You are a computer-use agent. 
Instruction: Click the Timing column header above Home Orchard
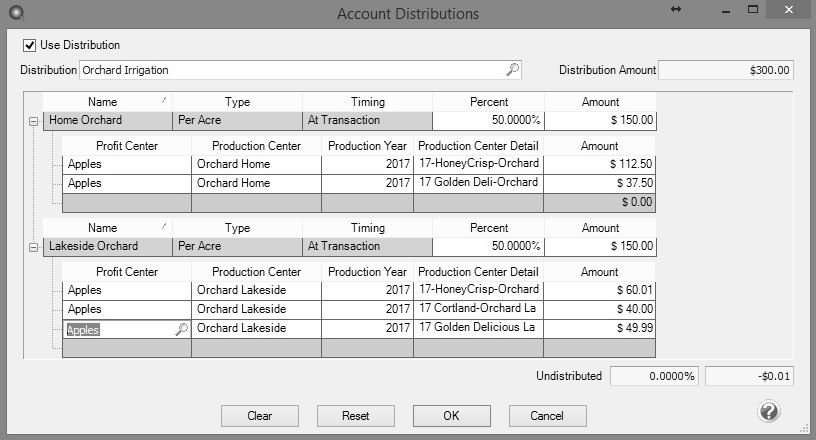point(367,102)
